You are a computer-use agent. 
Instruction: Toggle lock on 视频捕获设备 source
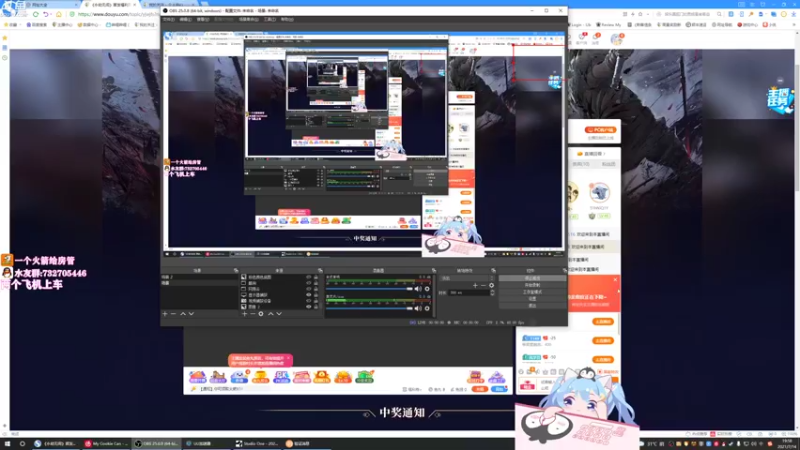click(316, 301)
